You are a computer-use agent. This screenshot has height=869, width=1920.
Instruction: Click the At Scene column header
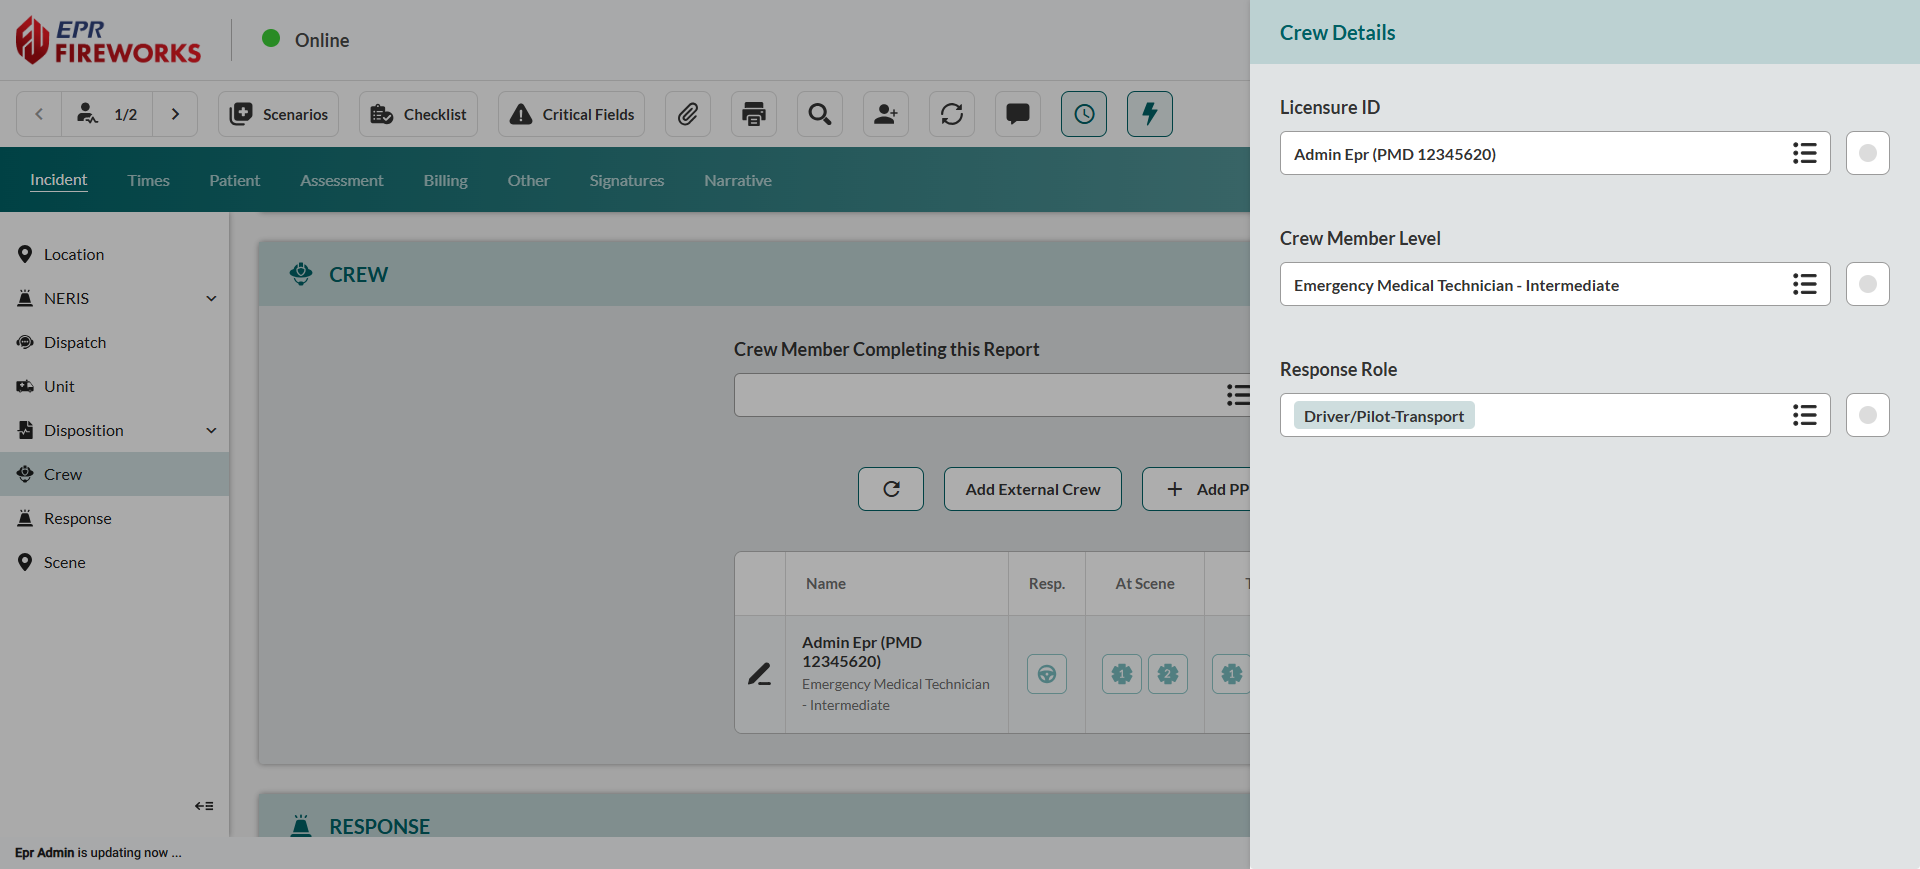coord(1145,583)
